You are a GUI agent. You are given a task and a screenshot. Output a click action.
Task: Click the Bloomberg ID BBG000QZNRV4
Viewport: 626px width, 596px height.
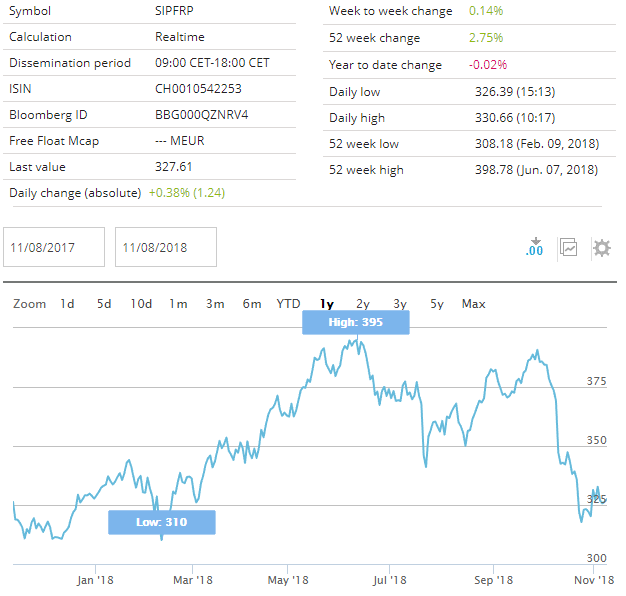pyautogui.click(x=202, y=115)
